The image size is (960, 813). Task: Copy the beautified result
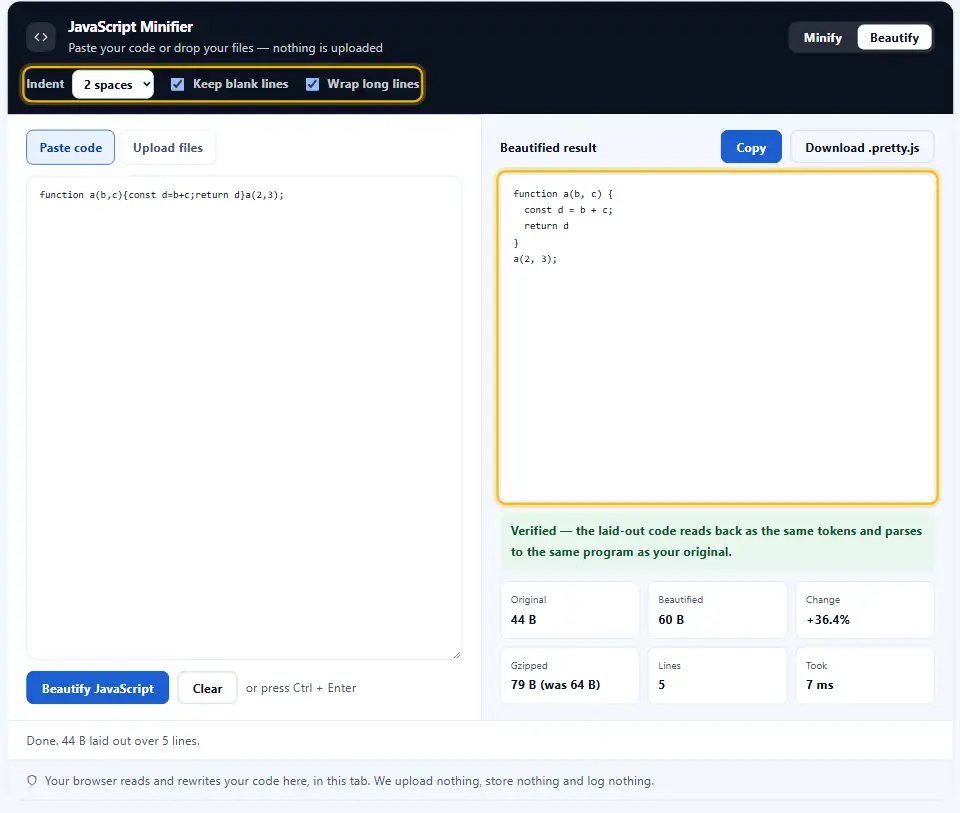[751, 147]
